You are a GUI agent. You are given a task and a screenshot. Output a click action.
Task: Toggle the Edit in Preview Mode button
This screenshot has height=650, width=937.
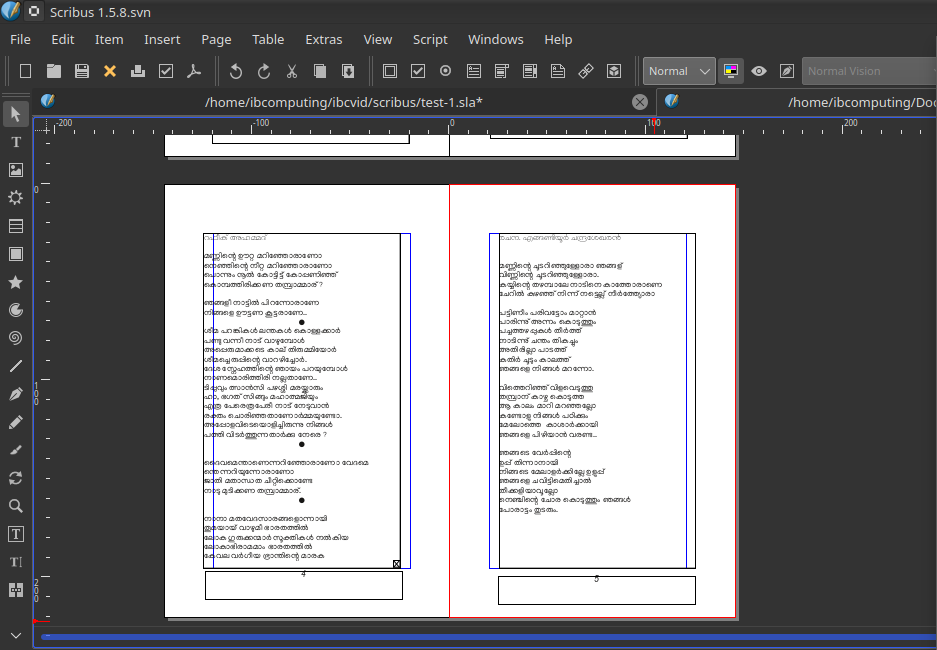tap(787, 71)
